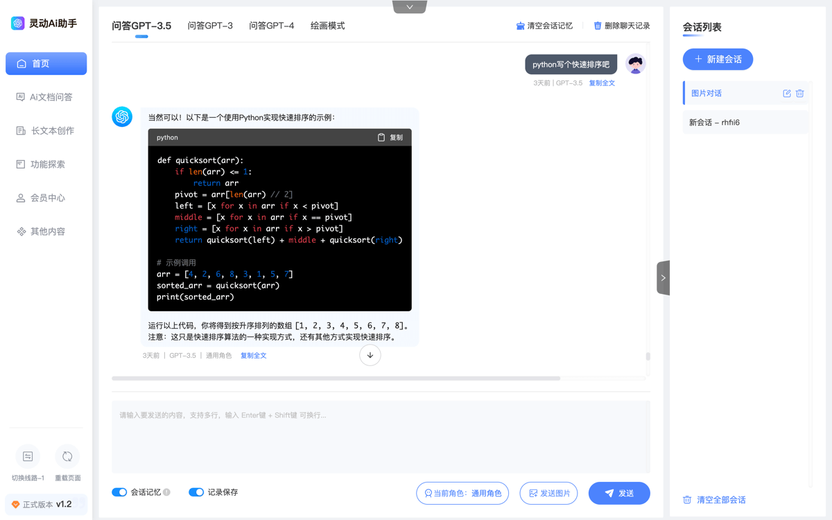Click the vertical scrollbar thumb of the chat
832x520 pixels.
(648, 357)
